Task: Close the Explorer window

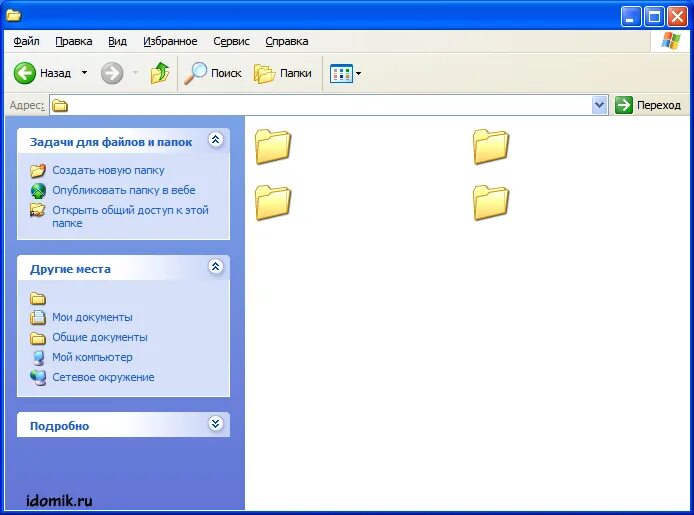Action: pyautogui.click(x=677, y=17)
